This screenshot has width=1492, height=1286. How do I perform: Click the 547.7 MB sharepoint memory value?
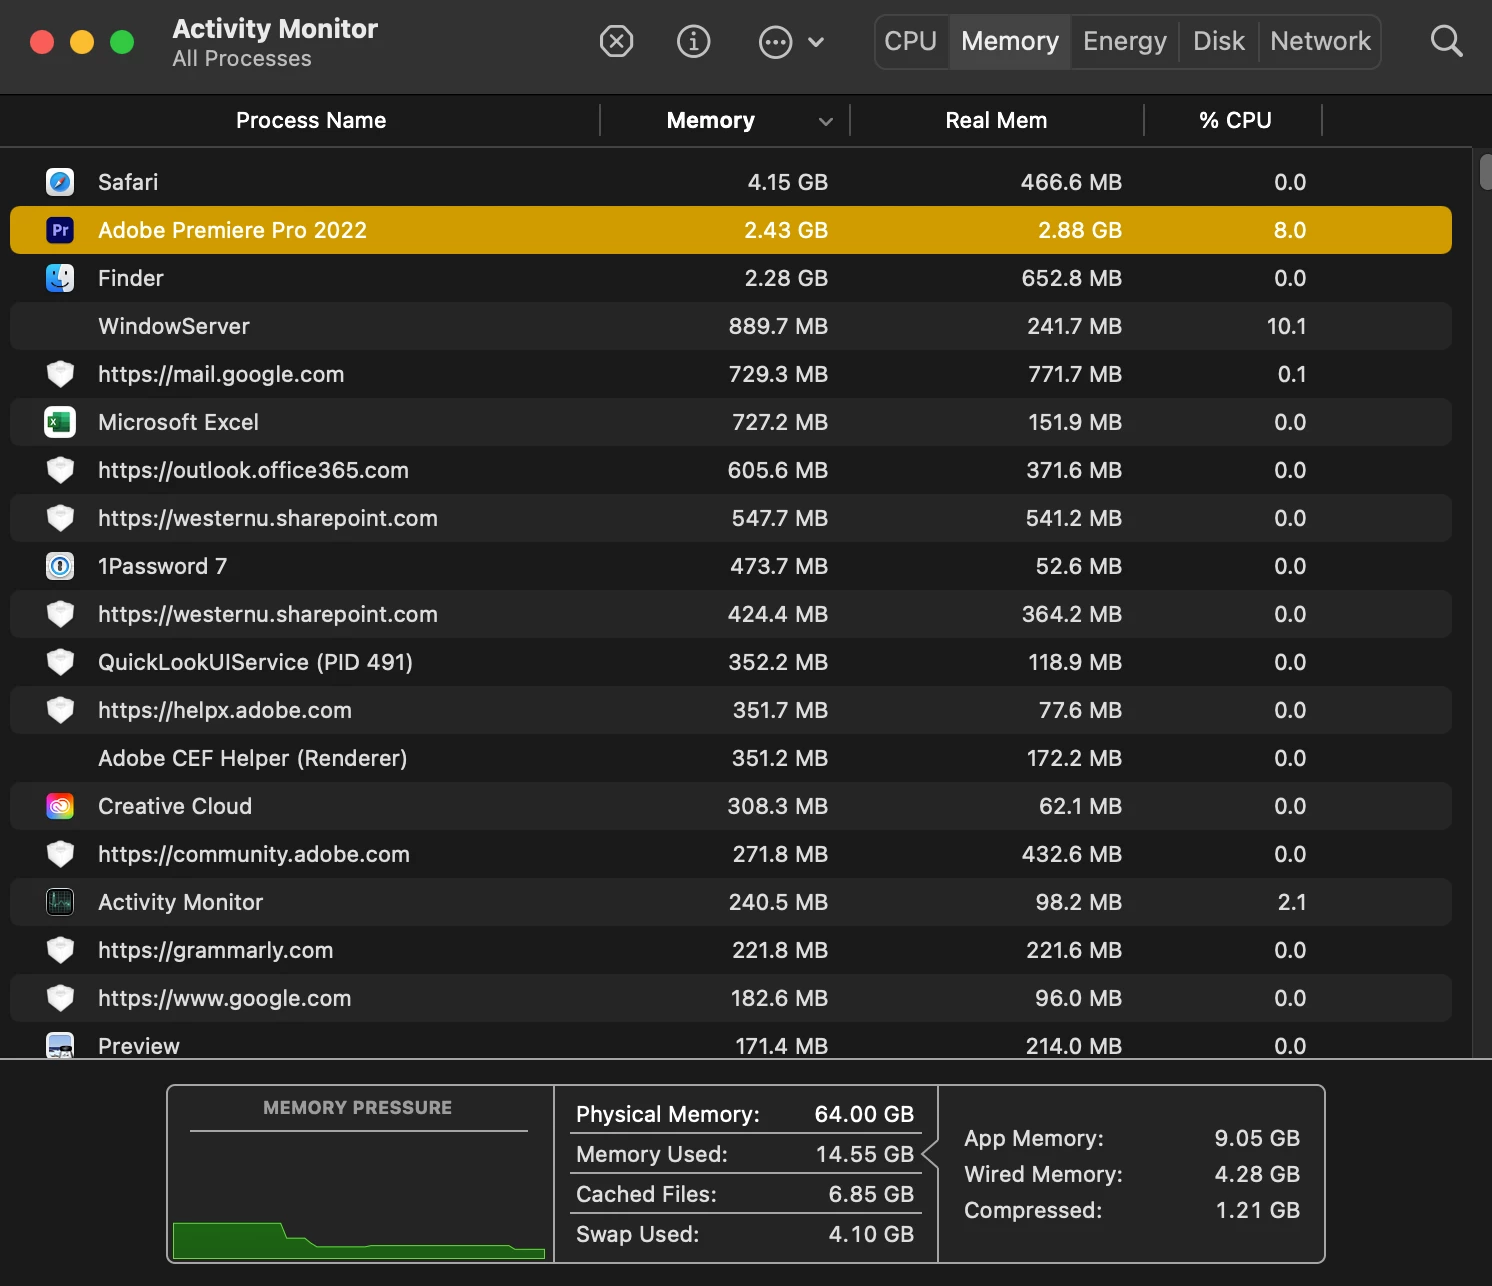(x=779, y=518)
